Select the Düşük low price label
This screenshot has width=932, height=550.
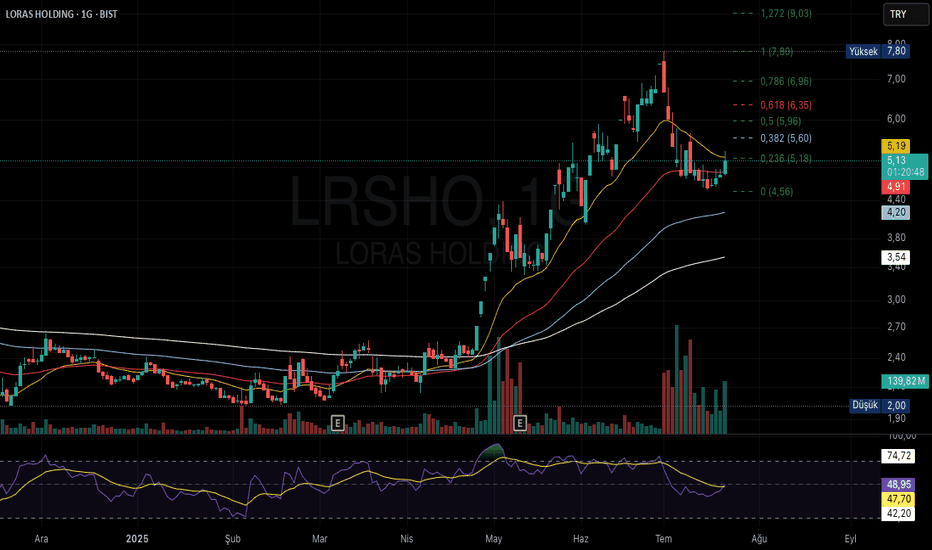click(864, 406)
